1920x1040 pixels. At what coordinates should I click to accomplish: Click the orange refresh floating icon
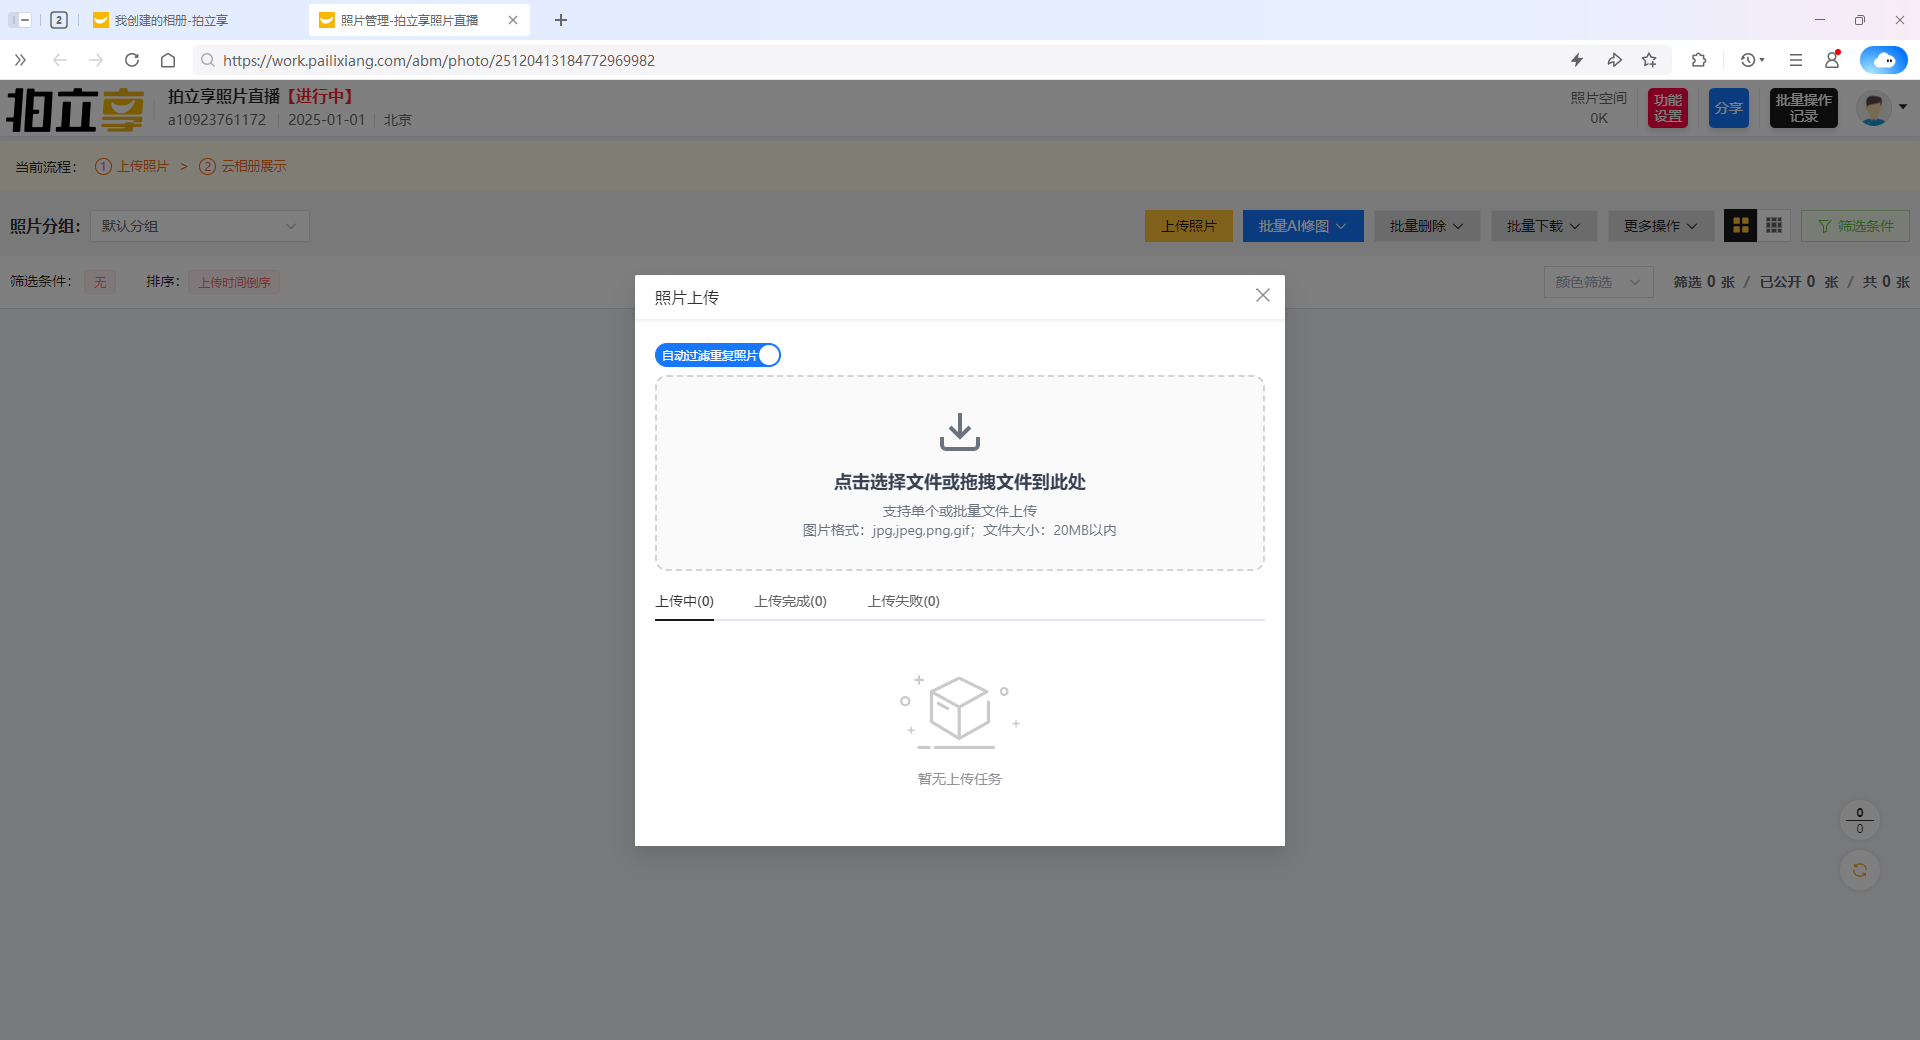point(1859,870)
